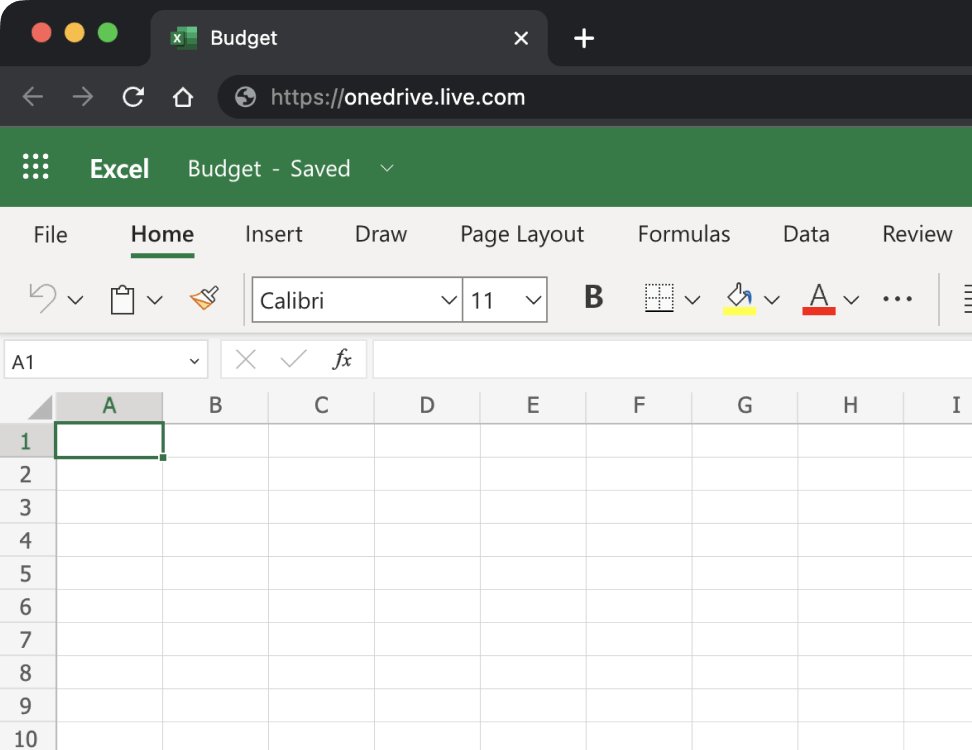Viewport: 972px width, 750px height.
Task: Expand the Budget file name chevron
Action: [387, 169]
